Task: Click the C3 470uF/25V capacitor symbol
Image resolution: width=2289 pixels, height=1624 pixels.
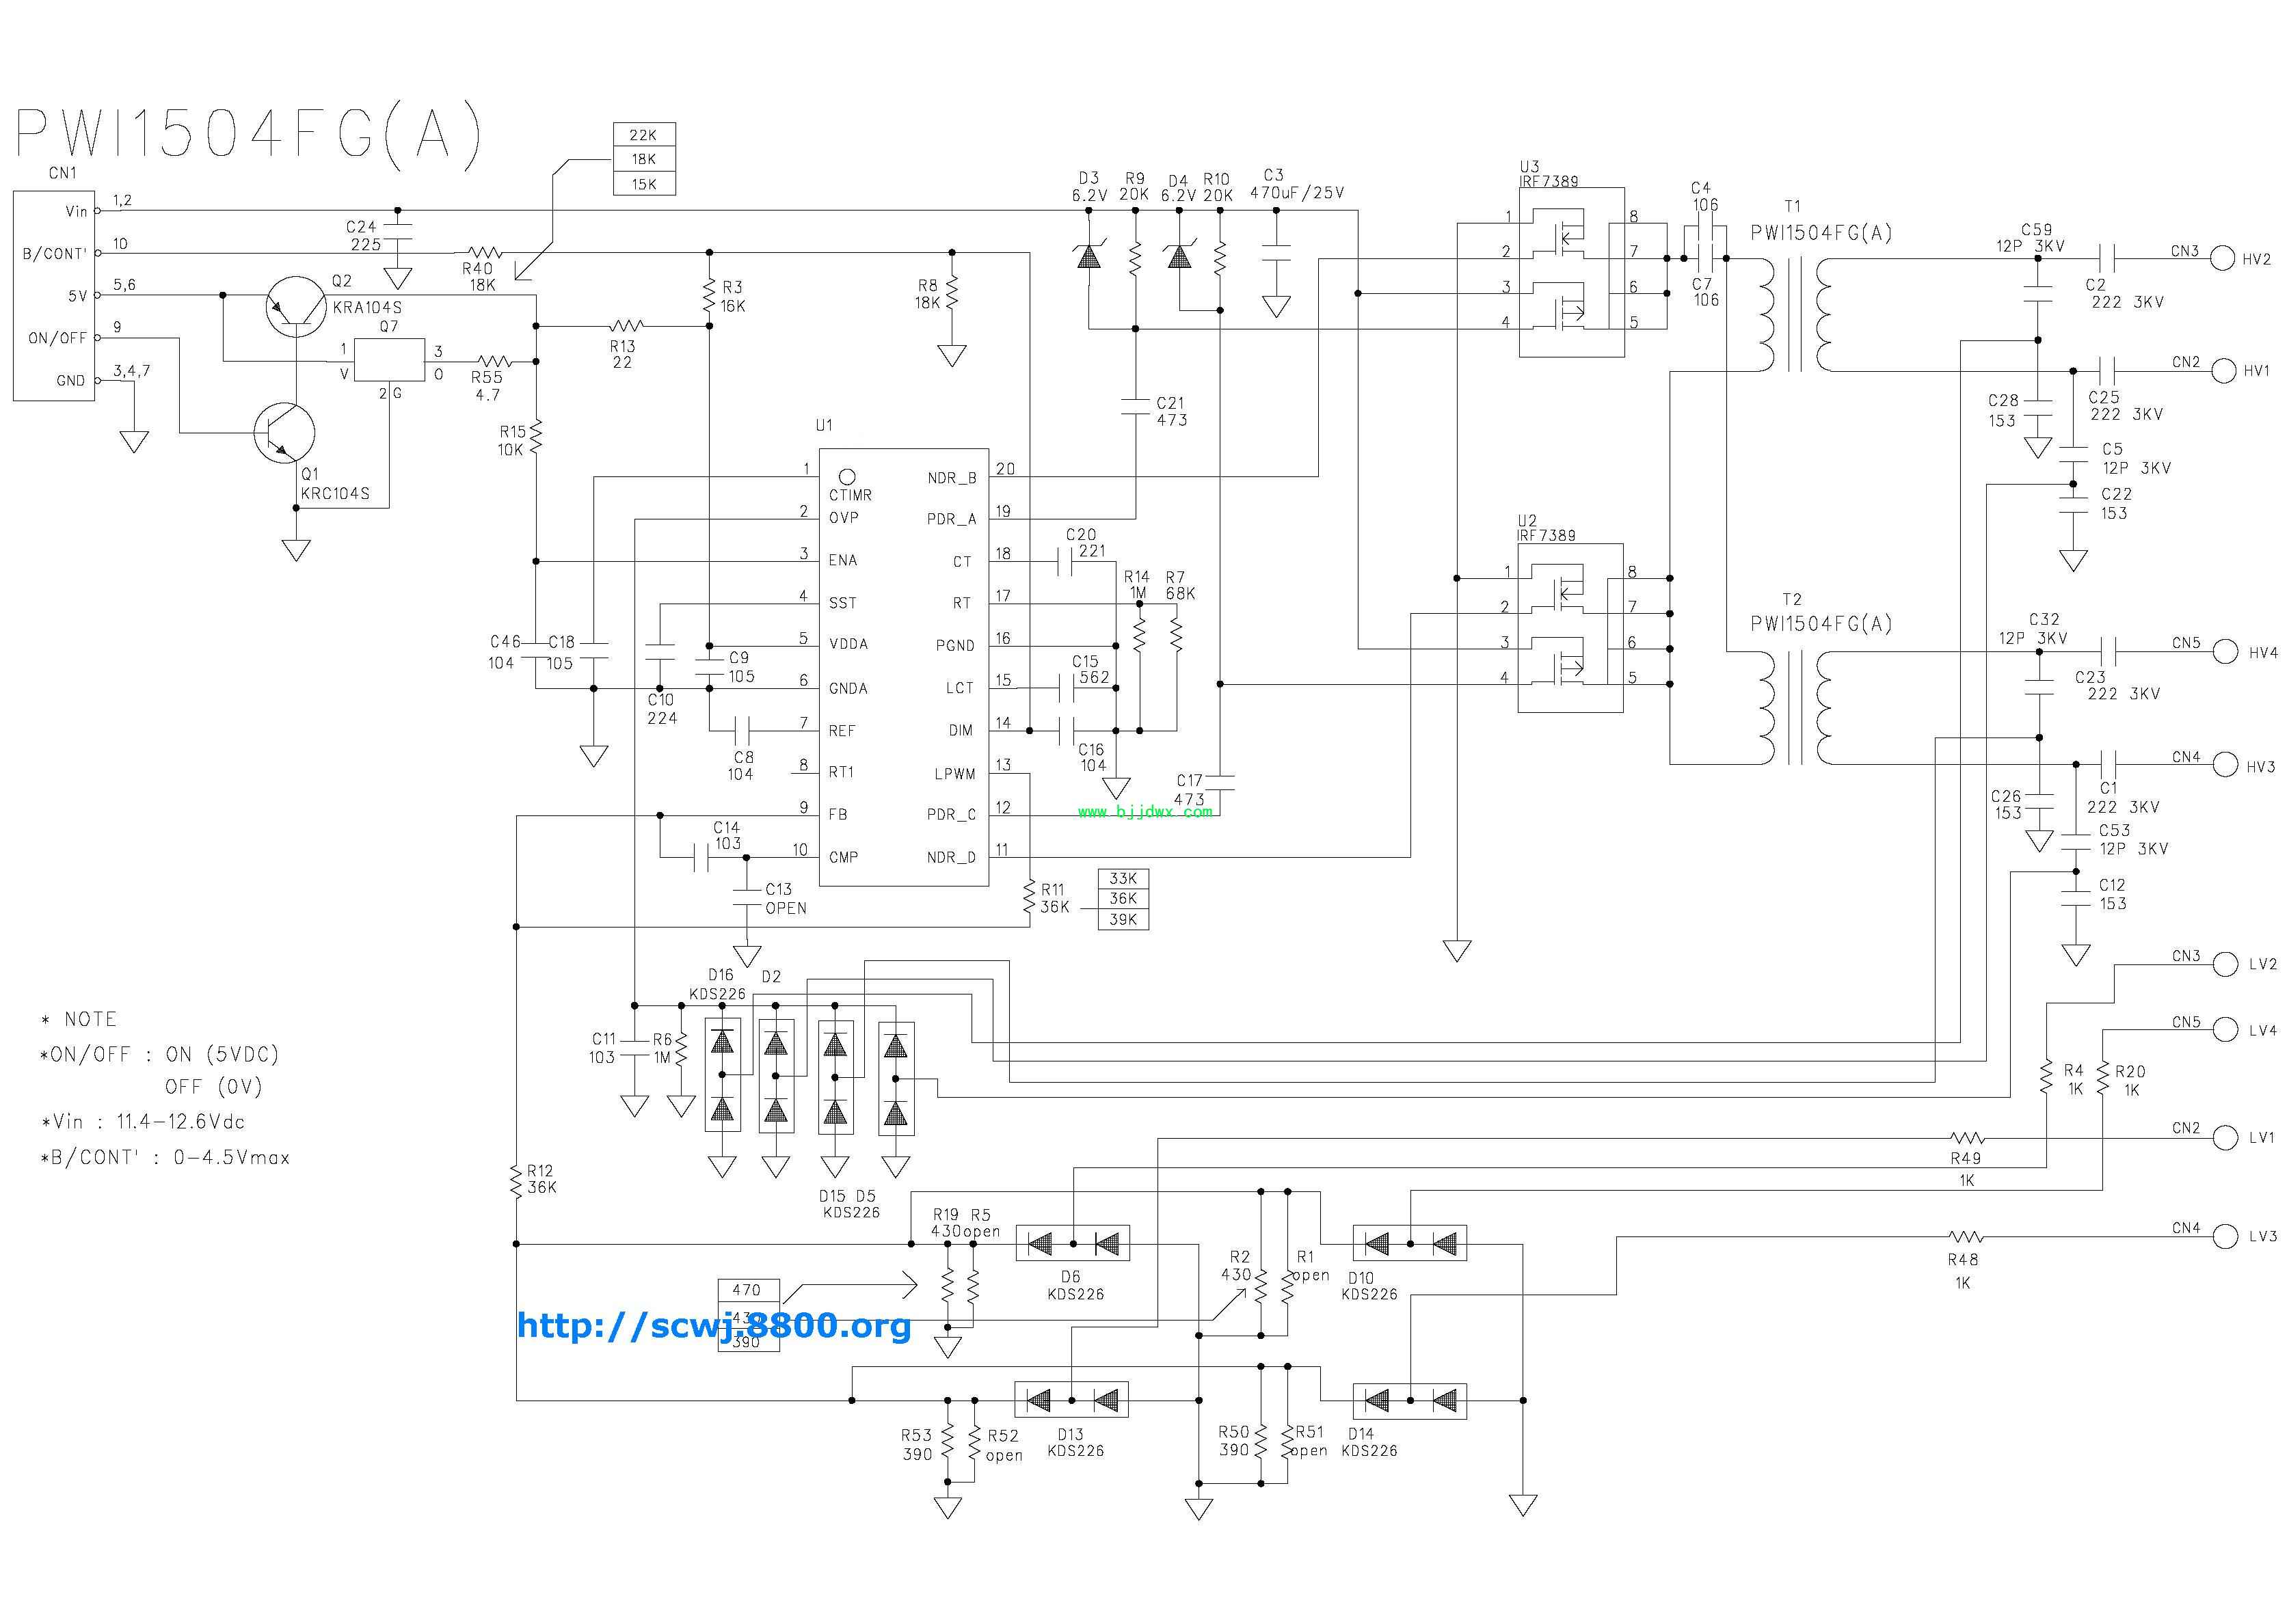Action: [x=1276, y=253]
